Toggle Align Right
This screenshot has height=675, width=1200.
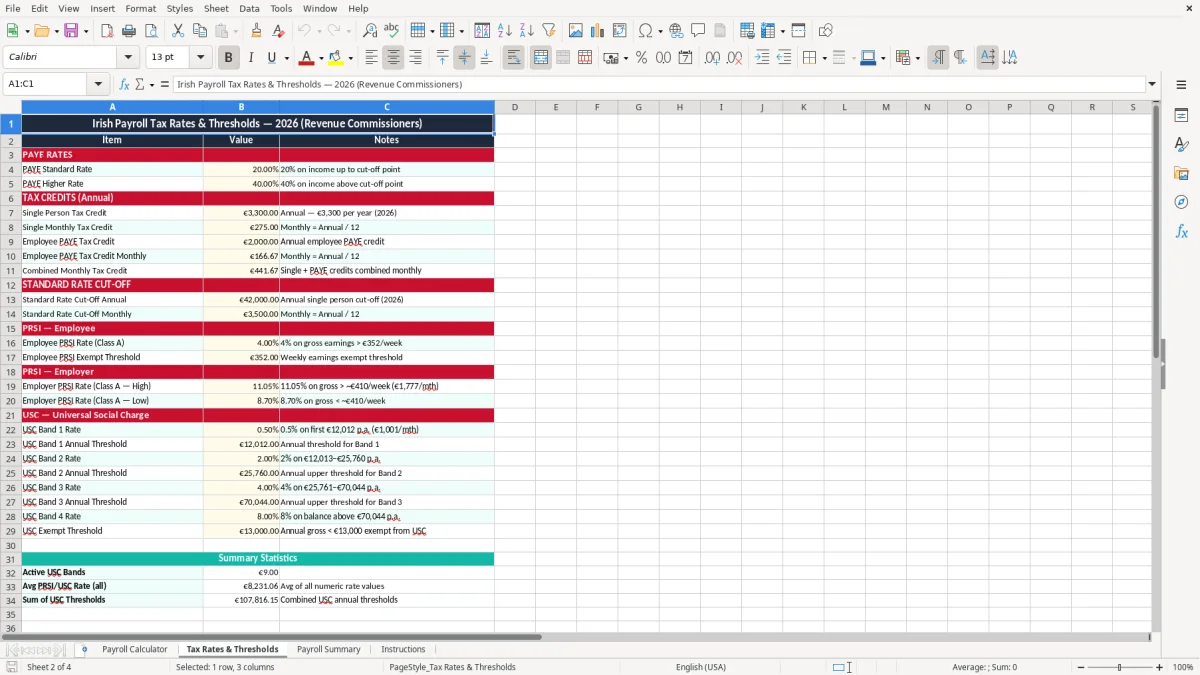[x=415, y=58]
